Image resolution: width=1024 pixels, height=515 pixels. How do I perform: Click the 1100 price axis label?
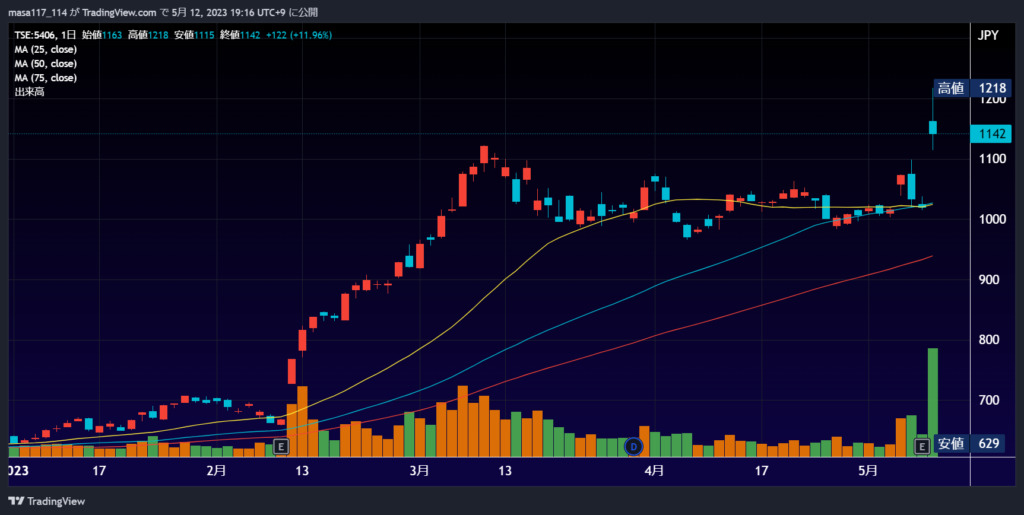click(x=992, y=159)
